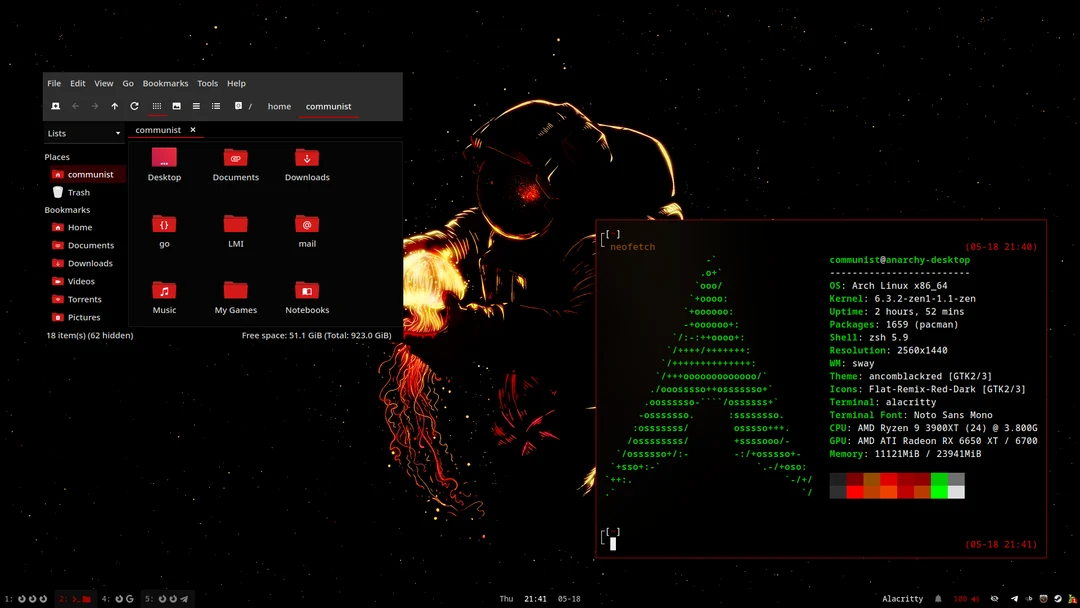Open the Places item for communist
1080x608 pixels.
click(91, 173)
